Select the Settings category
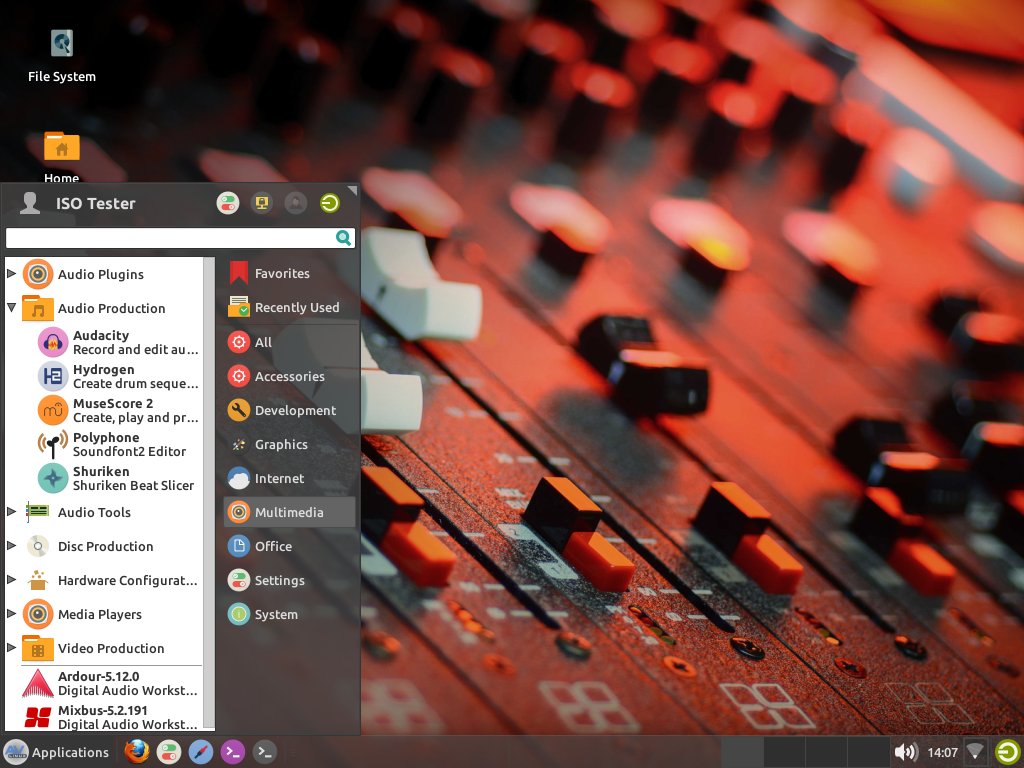 tap(290, 580)
